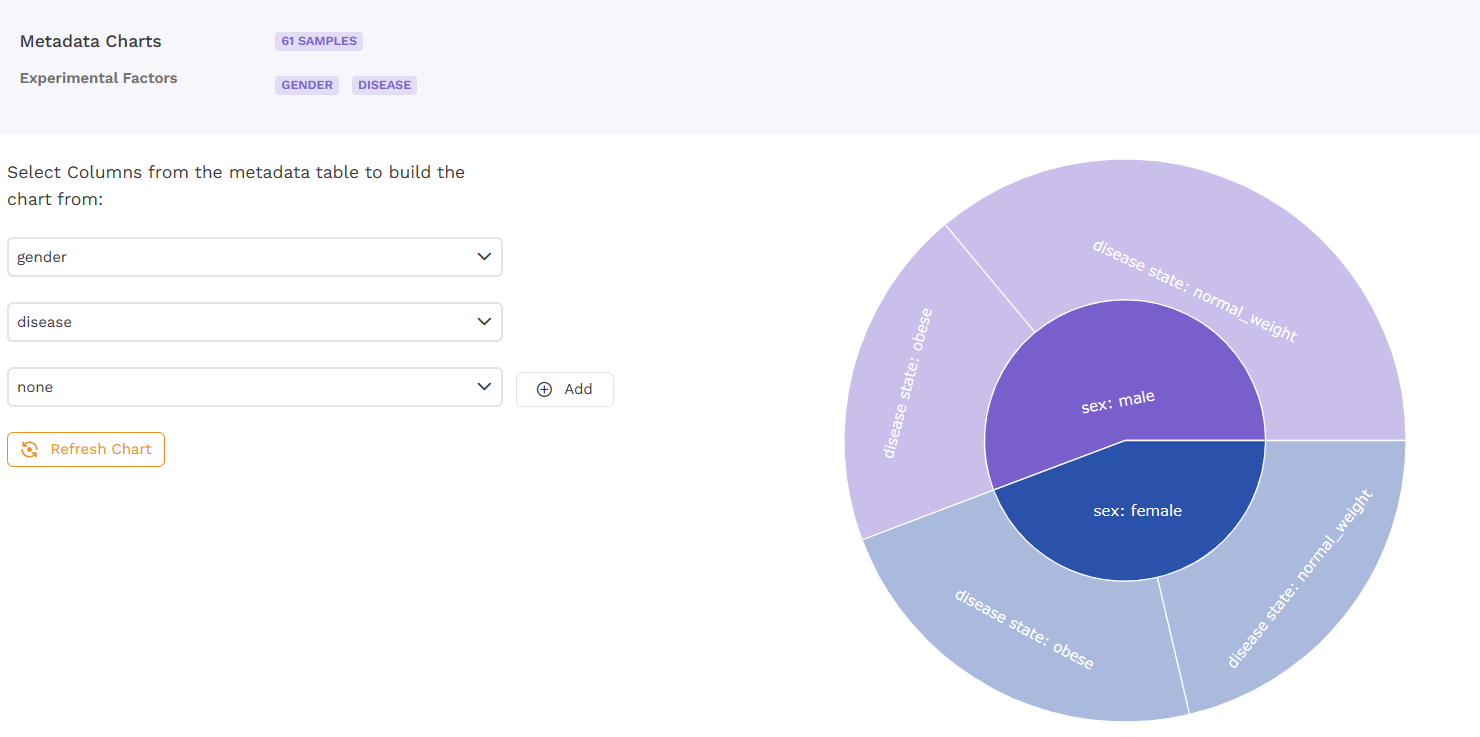Select the DISEASE experimental factor badge
Viewport: 1480px width, 737px height.
384,85
